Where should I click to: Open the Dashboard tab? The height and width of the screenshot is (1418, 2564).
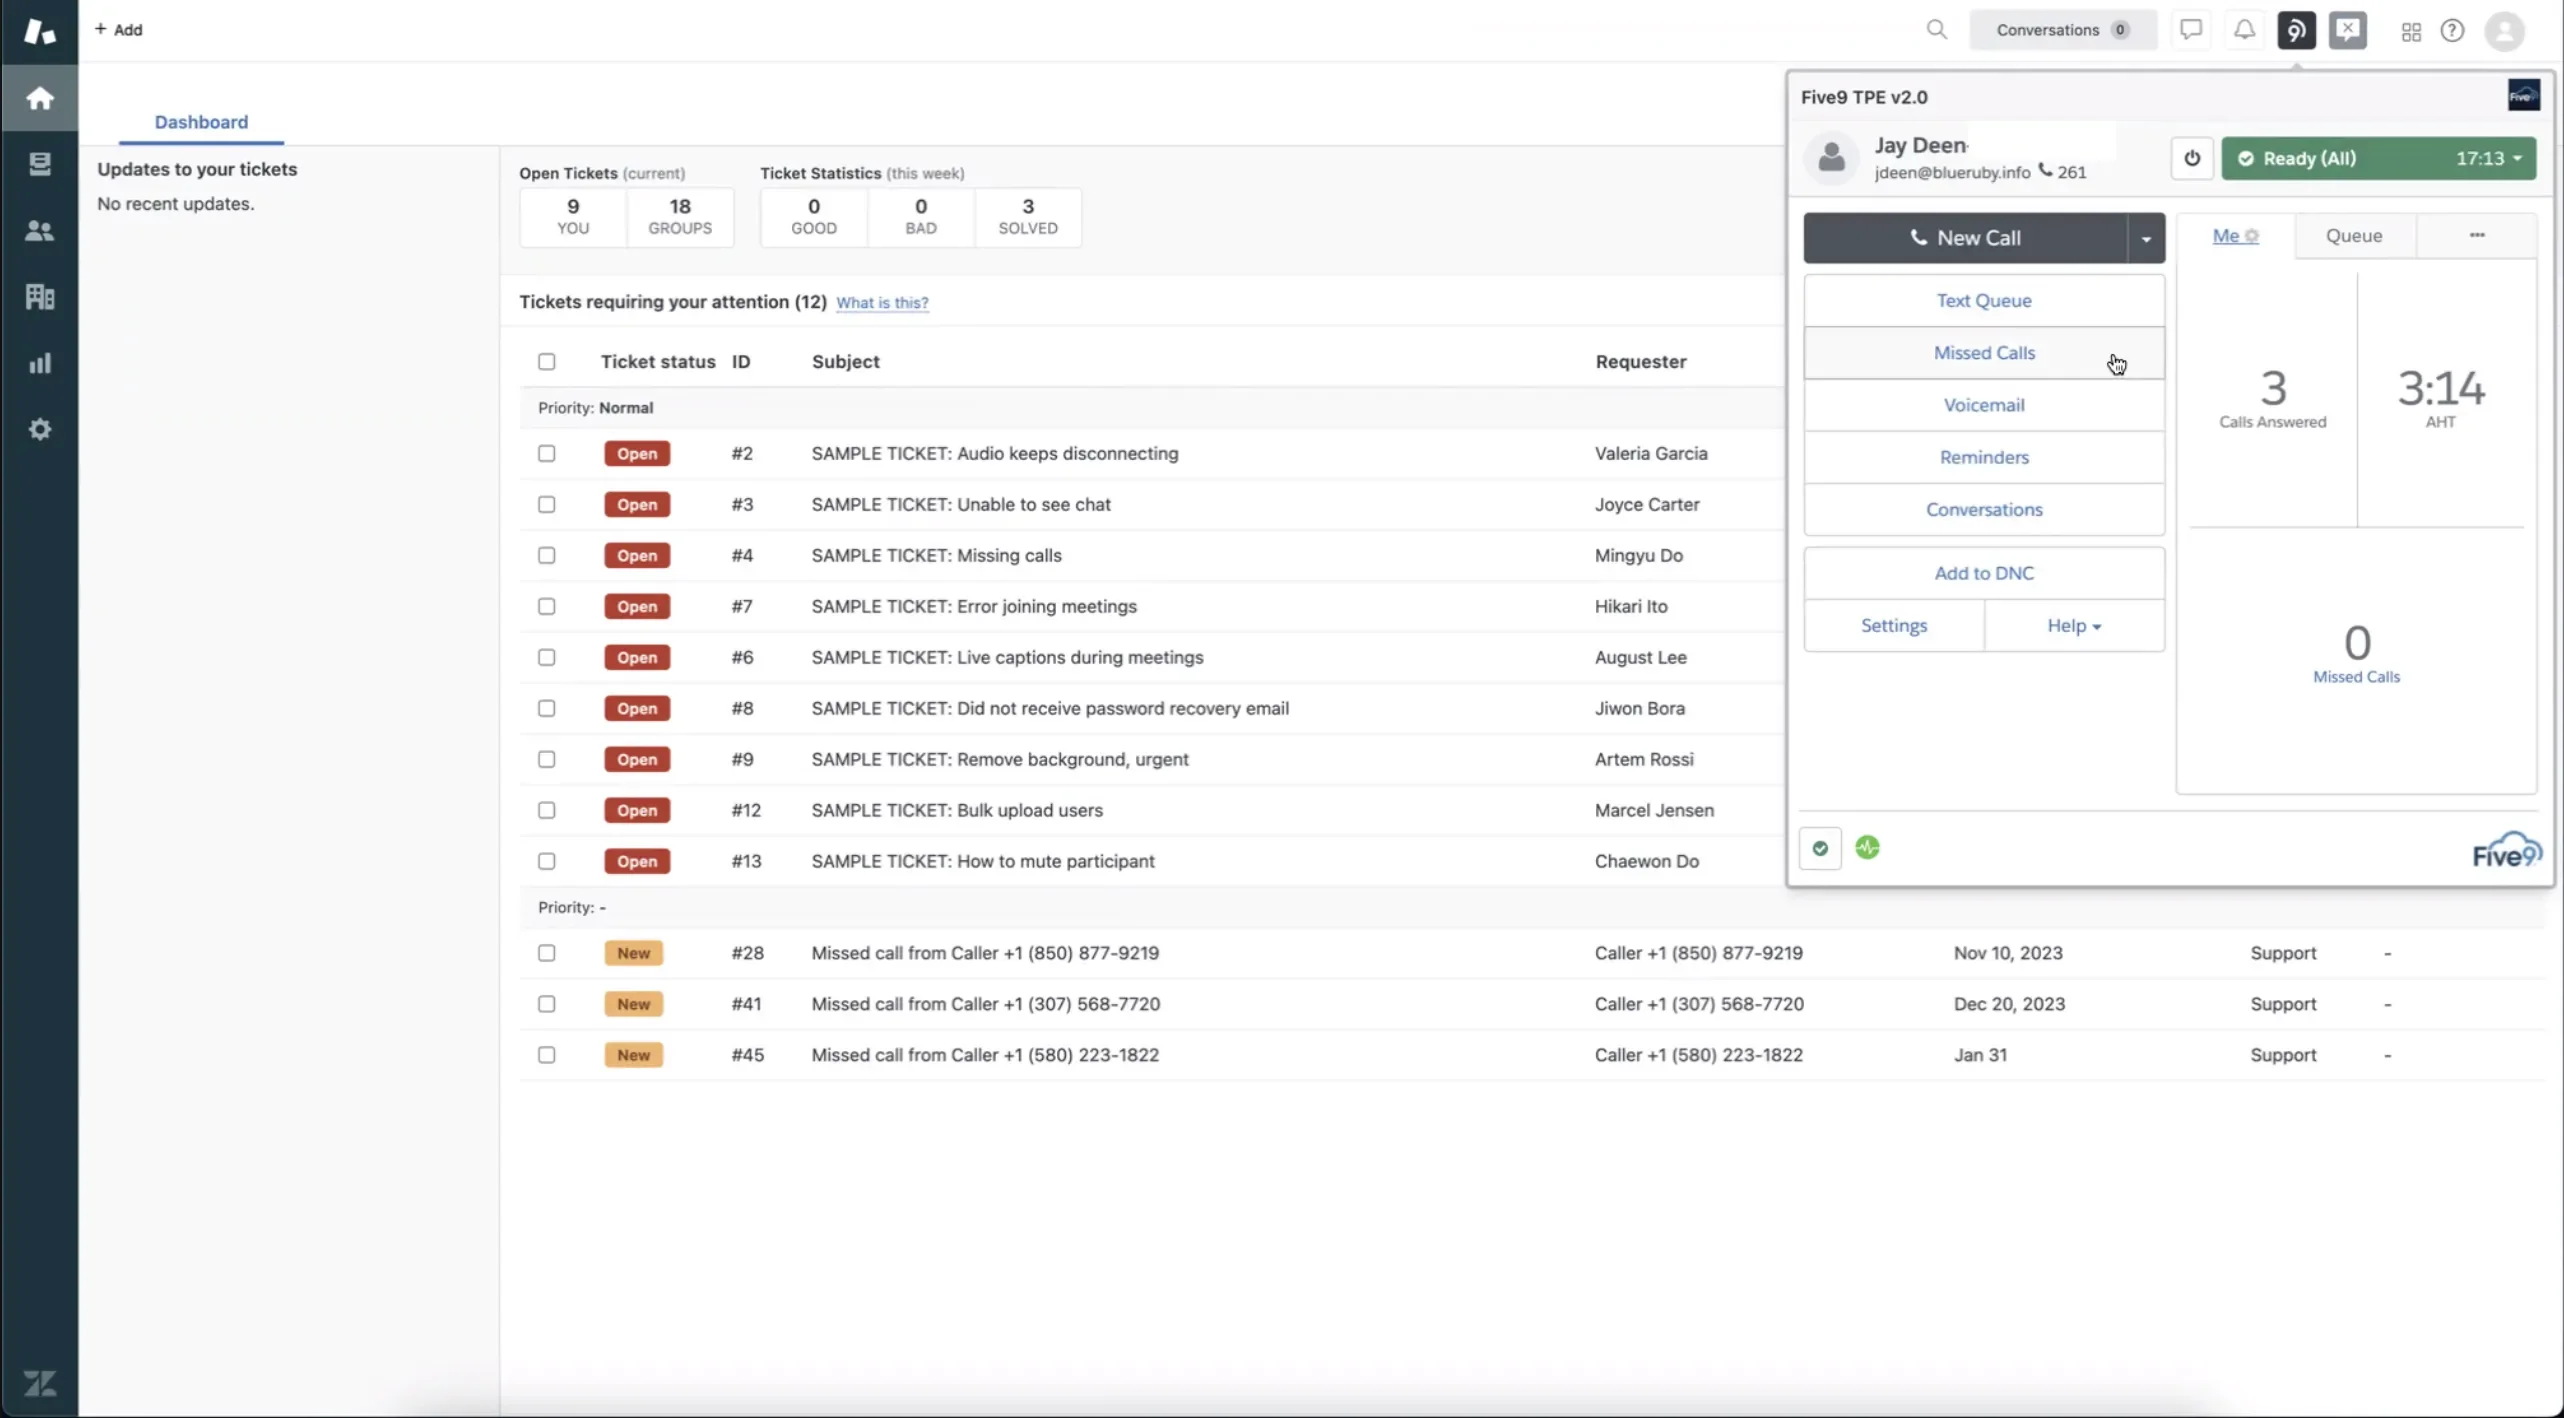199,120
